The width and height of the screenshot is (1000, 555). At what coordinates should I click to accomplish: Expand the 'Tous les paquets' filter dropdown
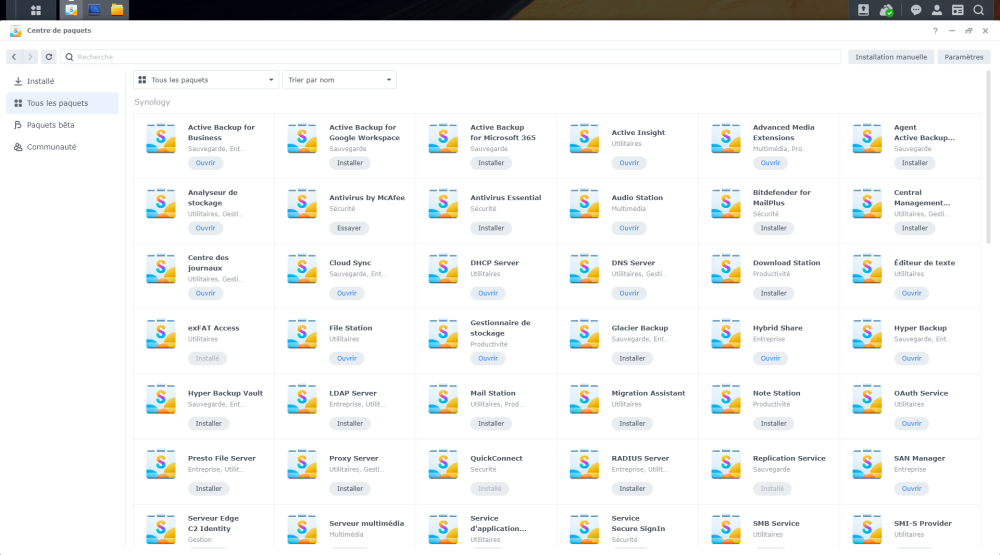click(206, 79)
